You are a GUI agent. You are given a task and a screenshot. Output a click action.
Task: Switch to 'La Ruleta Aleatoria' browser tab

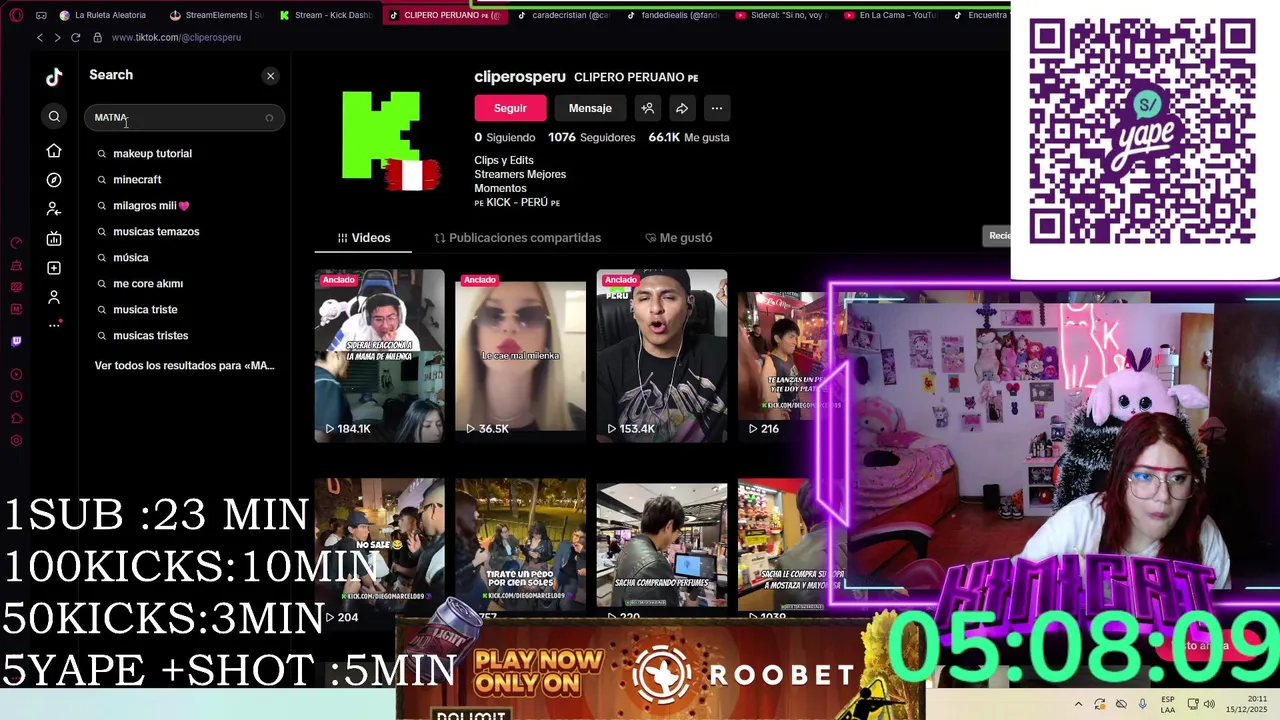(x=103, y=15)
